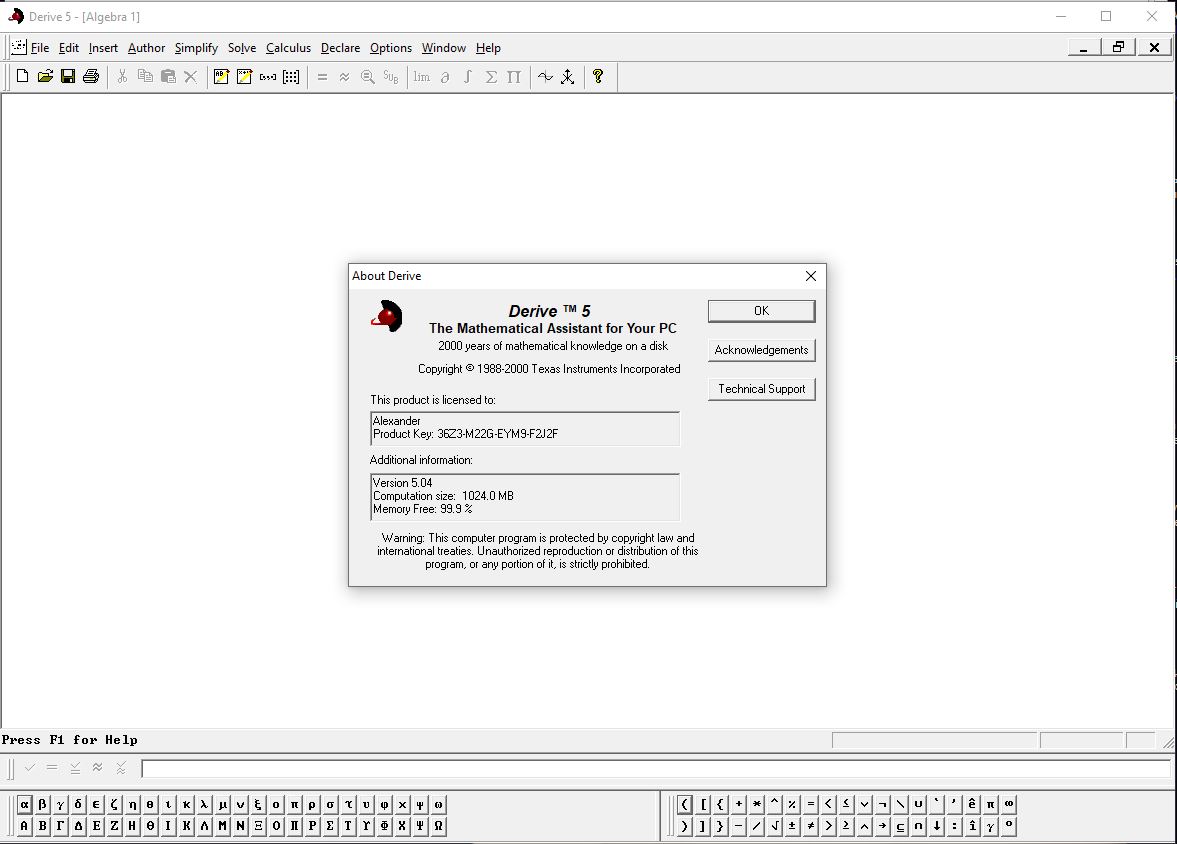The width and height of the screenshot is (1177, 844).
Task: Click the Print toolbar icon
Action: click(x=91, y=77)
